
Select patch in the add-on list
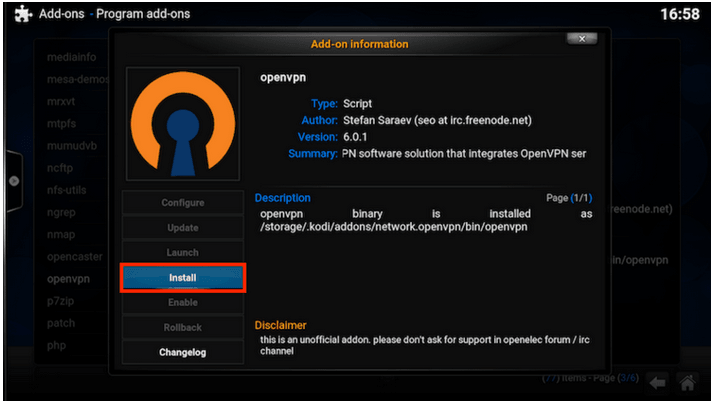coord(61,324)
